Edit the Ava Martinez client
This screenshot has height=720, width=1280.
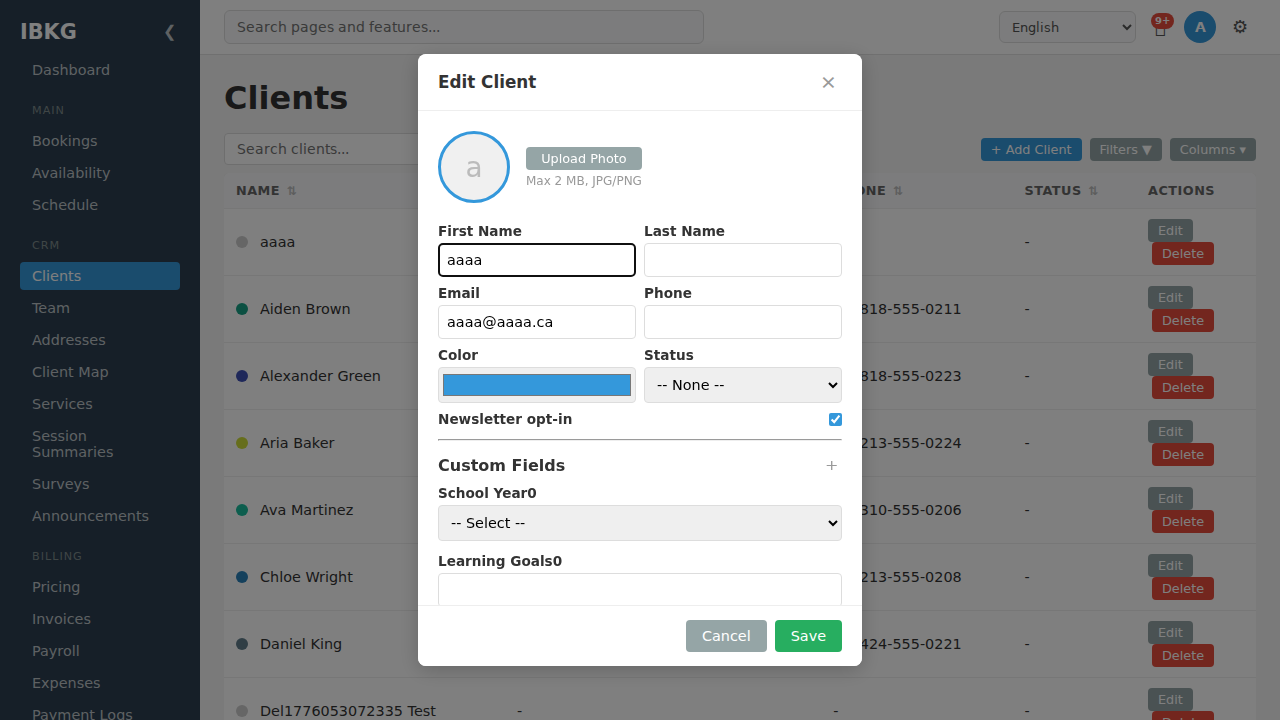tap(1170, 499)
